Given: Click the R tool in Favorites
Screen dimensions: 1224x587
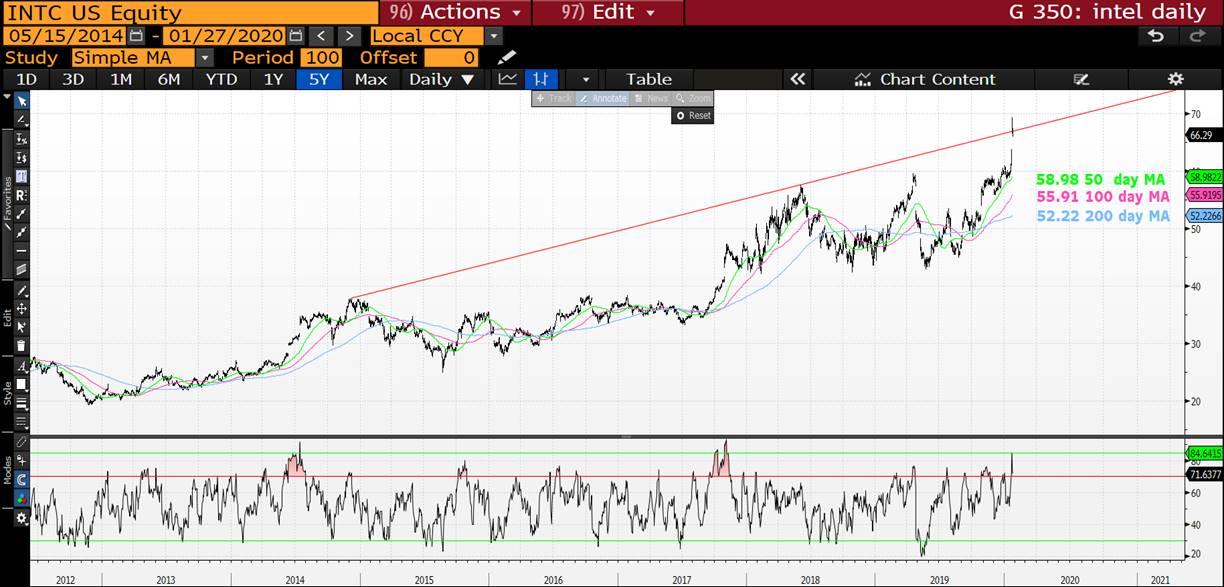Looking at the screenshot, I should point(21,195).
